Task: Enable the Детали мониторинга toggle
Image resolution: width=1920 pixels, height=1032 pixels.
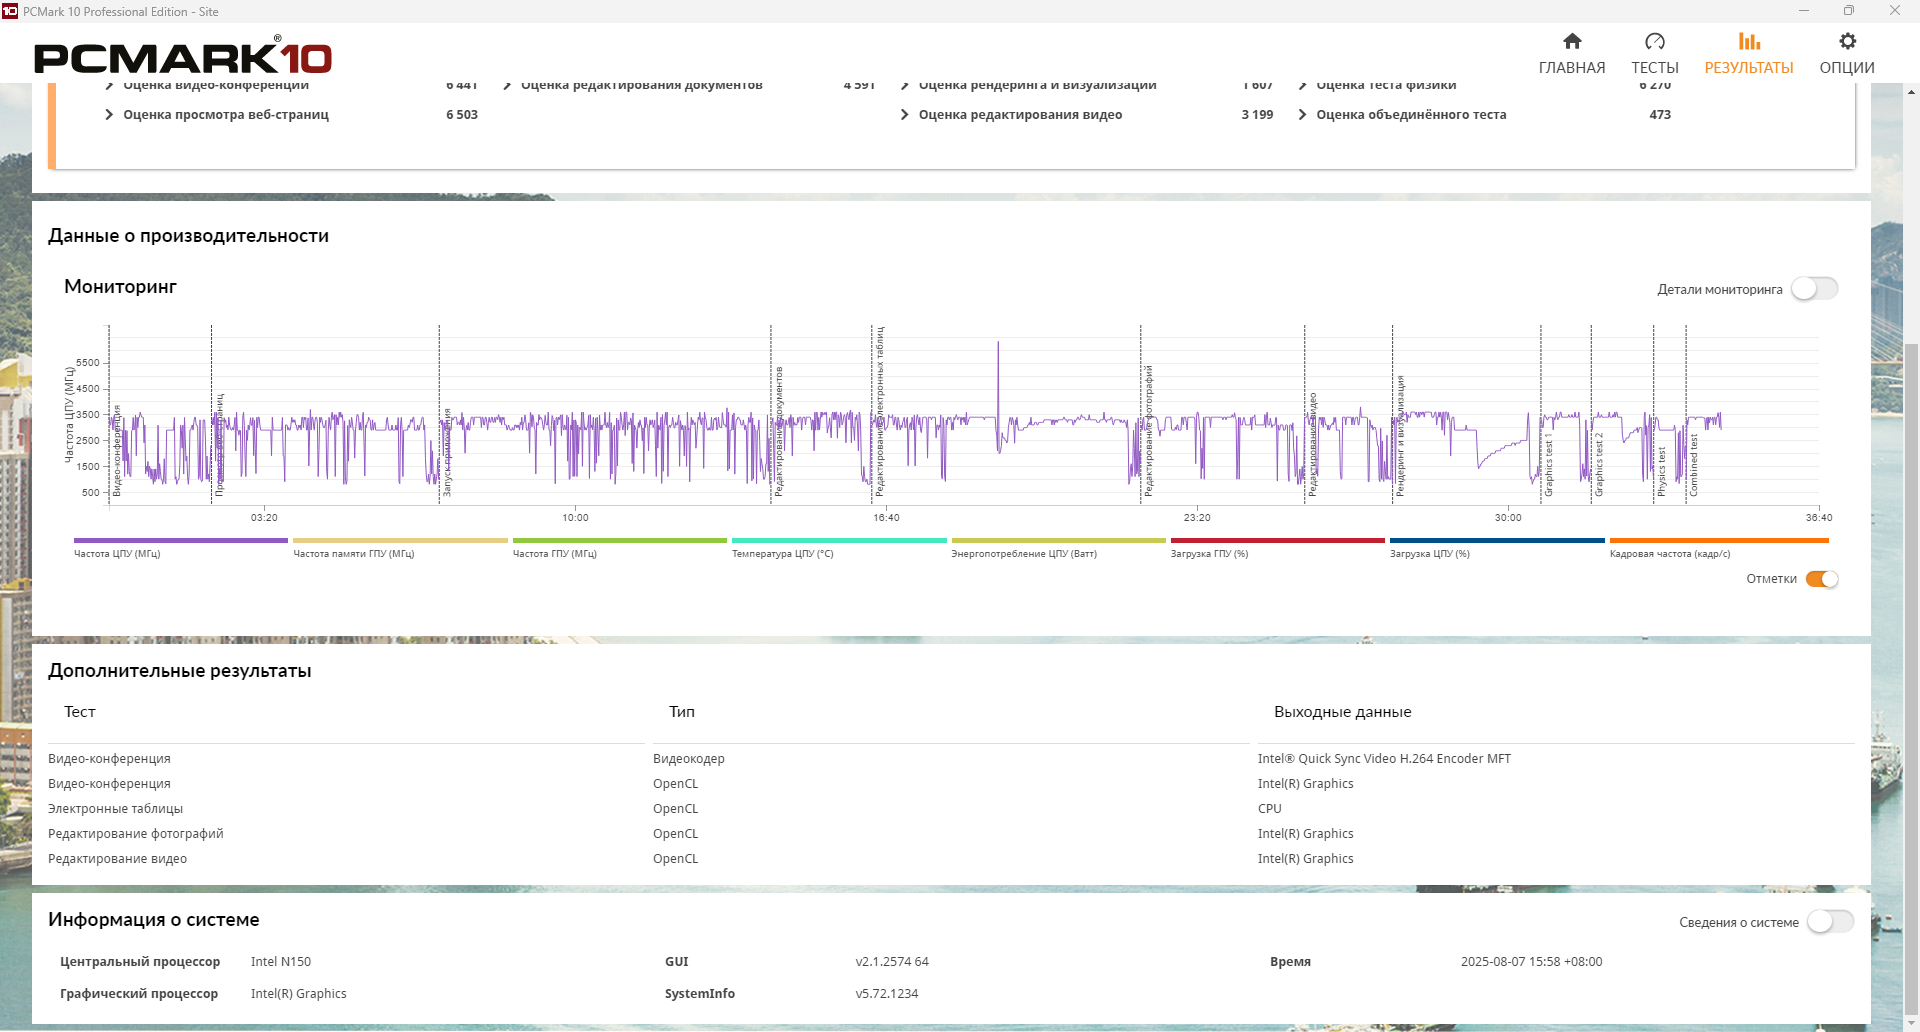Action: click(1814, 289)
